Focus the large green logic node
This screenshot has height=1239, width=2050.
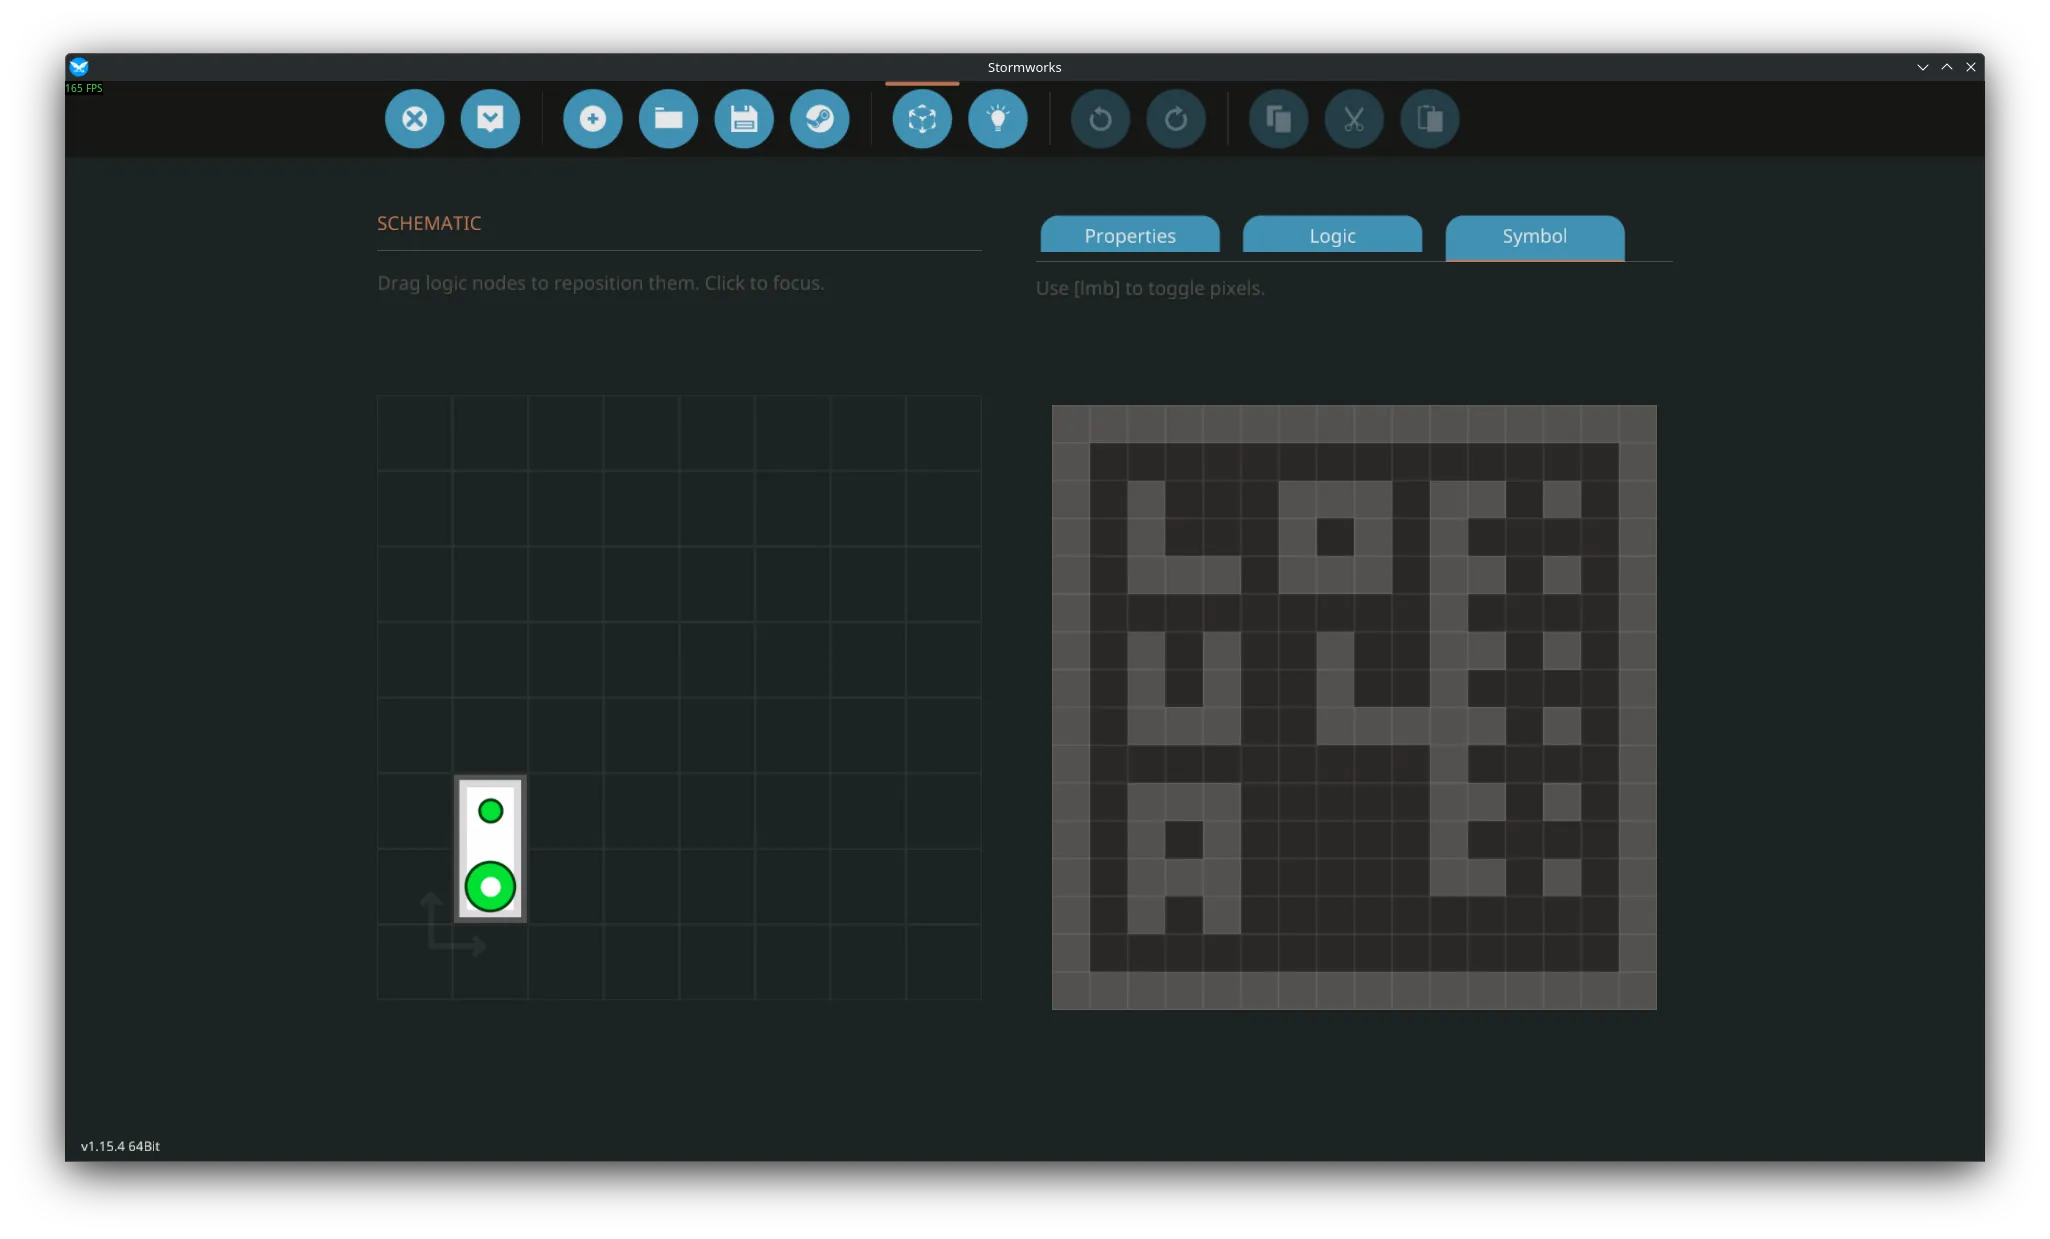[490, 887]
